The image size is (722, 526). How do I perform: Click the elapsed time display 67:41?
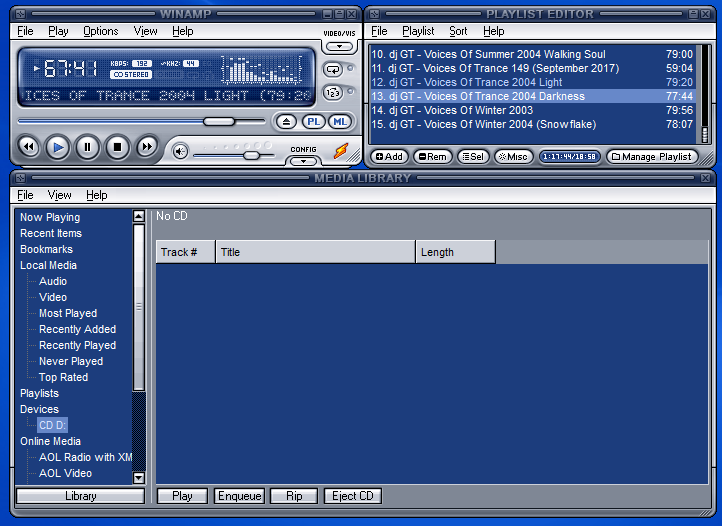pyautogui.click(x=70, y=69)
